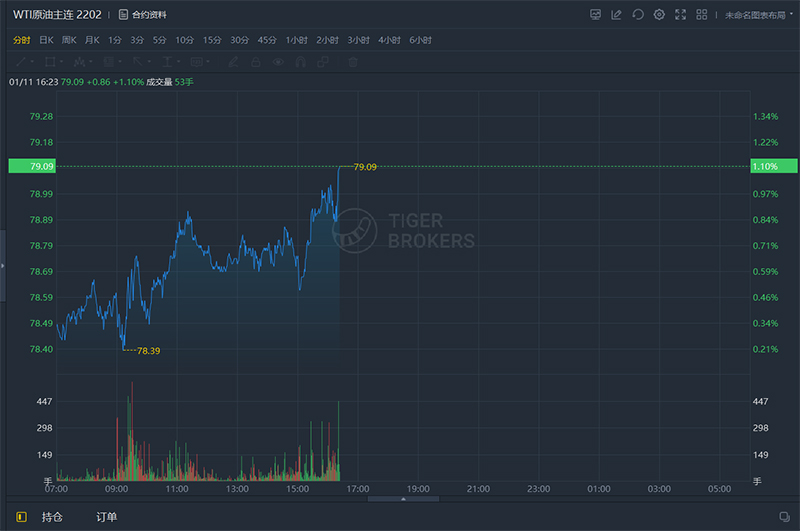
Task: Expand the Fibonacci tool options arrow
Action: point(120,62)
